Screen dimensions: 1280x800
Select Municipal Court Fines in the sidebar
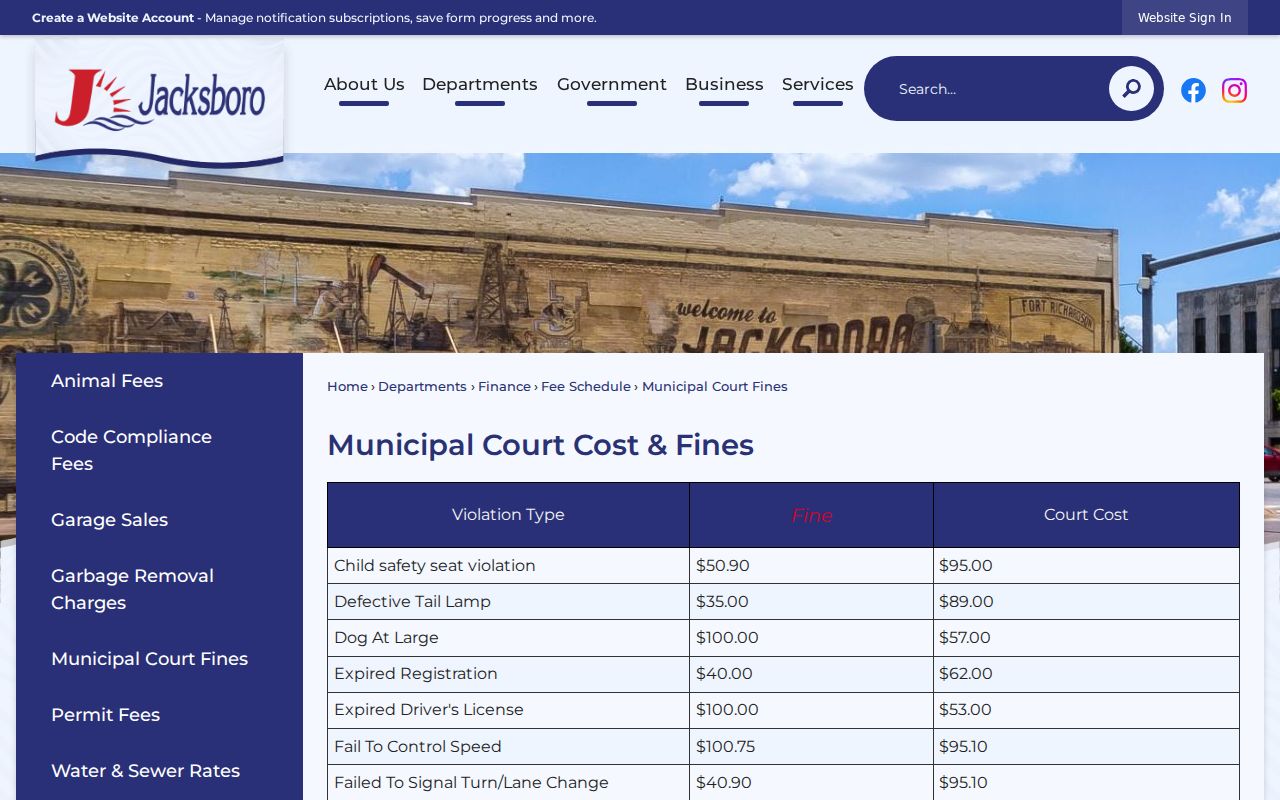click(150, 659)
